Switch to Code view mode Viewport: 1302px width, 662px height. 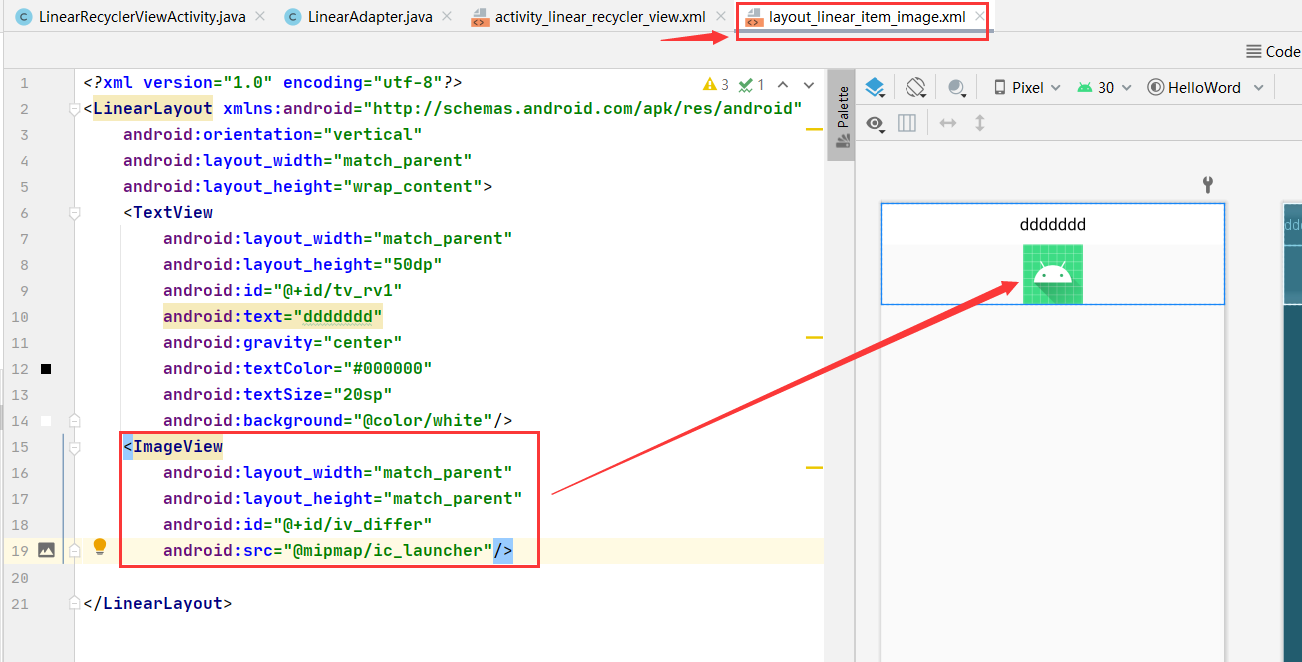coord(1273,52)
